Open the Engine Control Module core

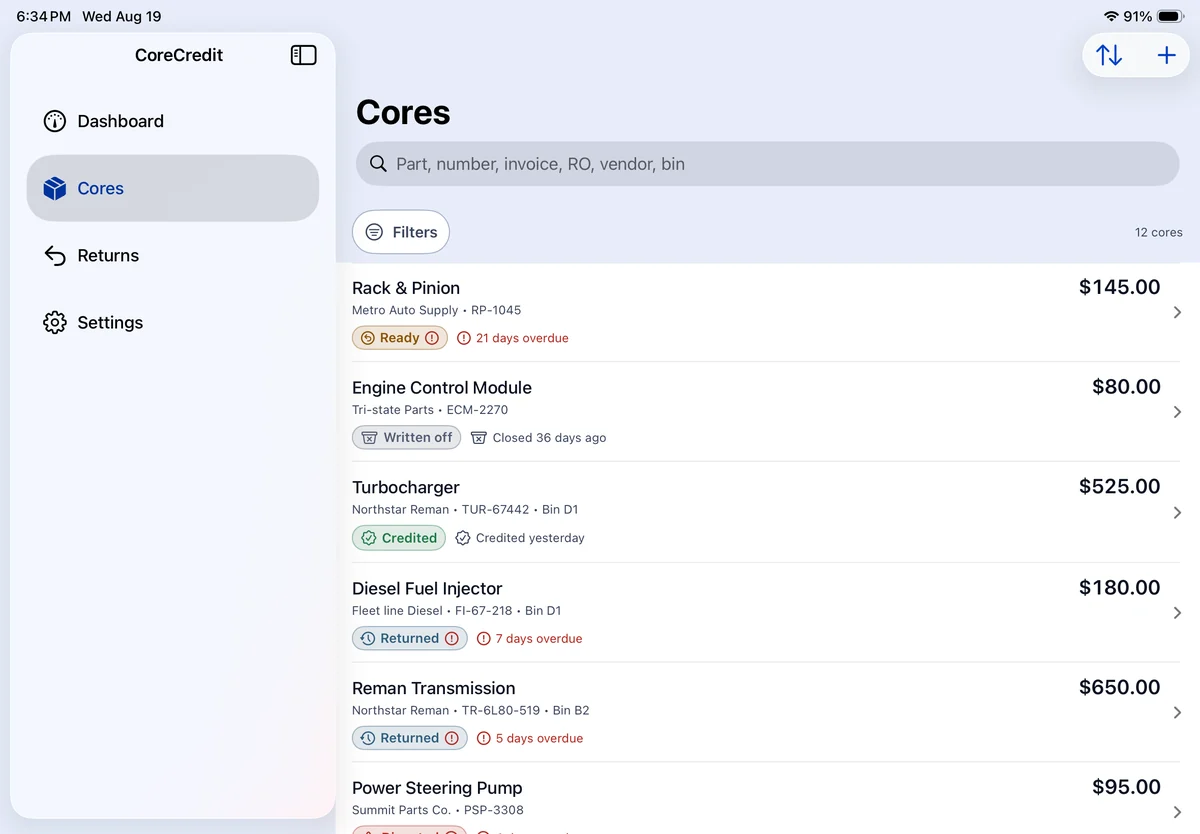coord(768,412)
